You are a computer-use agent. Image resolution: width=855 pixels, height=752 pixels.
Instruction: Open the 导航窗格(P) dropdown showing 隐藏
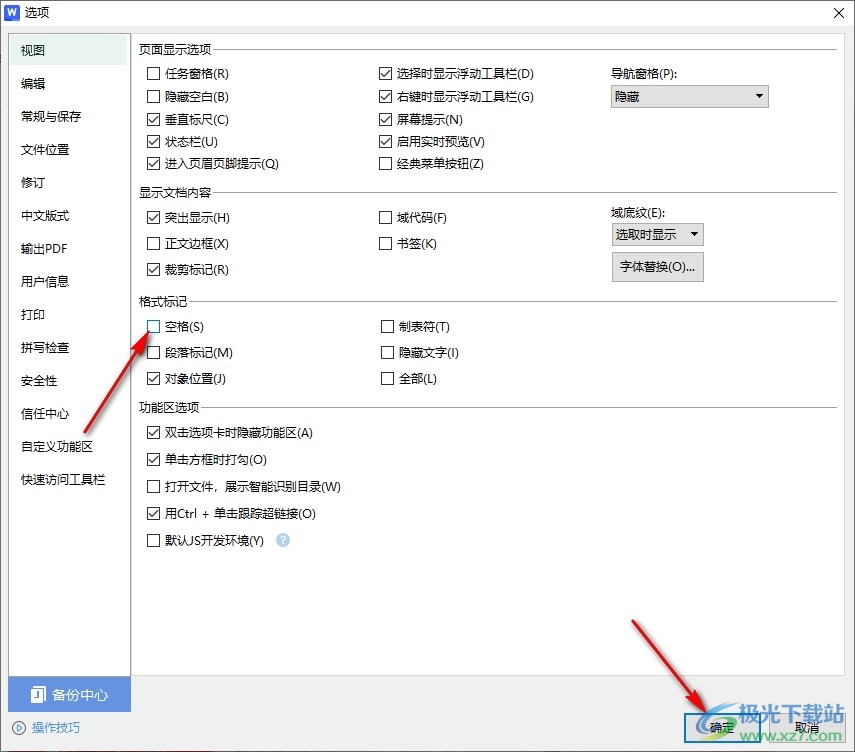[690, 97]
